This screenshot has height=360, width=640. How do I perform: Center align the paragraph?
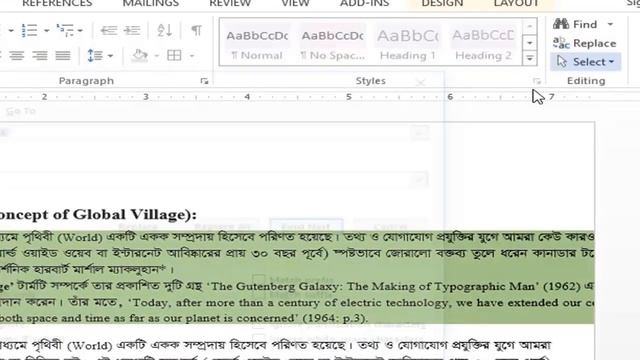point(17,56)
